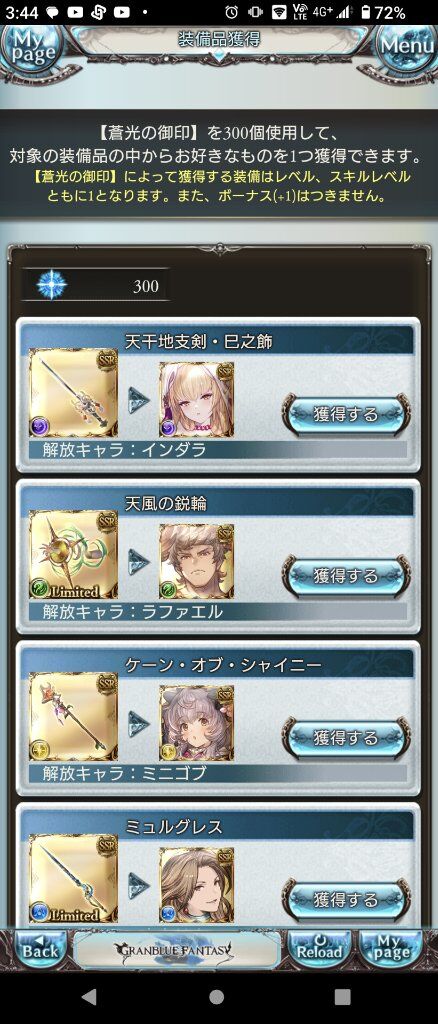Obtain 天干地支剣・巳之飾 with 獲得する button
The width and height of the screenshot is (438, 1024).
coord(346,414)
